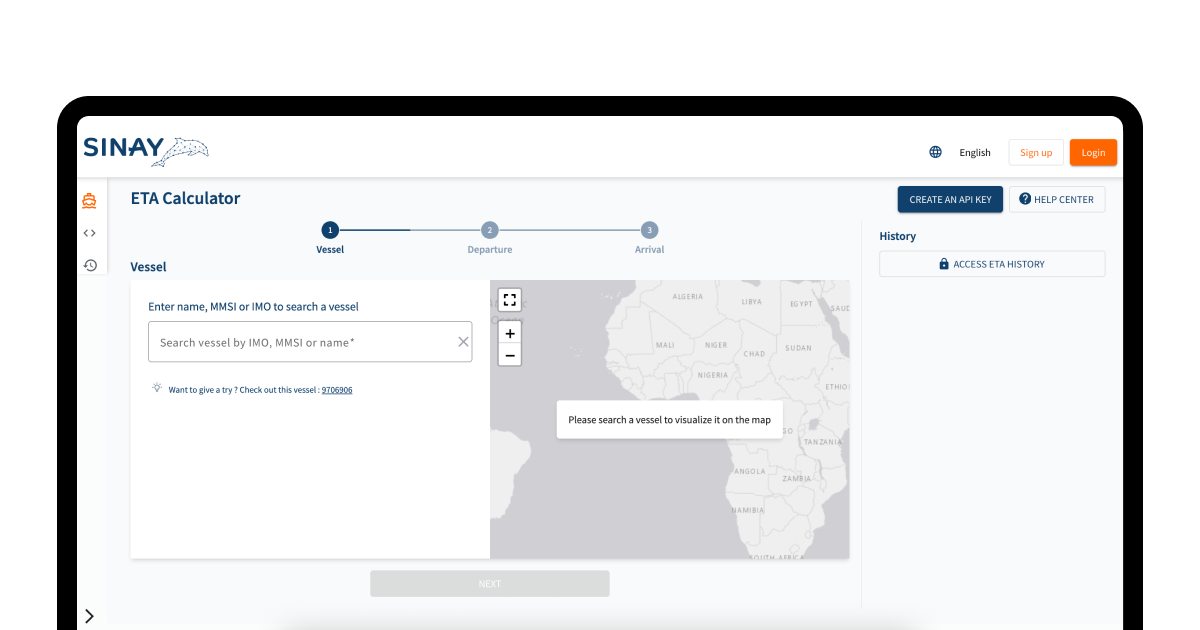The image size is (1200, 630).
Task: Open the developer code brackets sidebar icon
Action: coord(90,233)
